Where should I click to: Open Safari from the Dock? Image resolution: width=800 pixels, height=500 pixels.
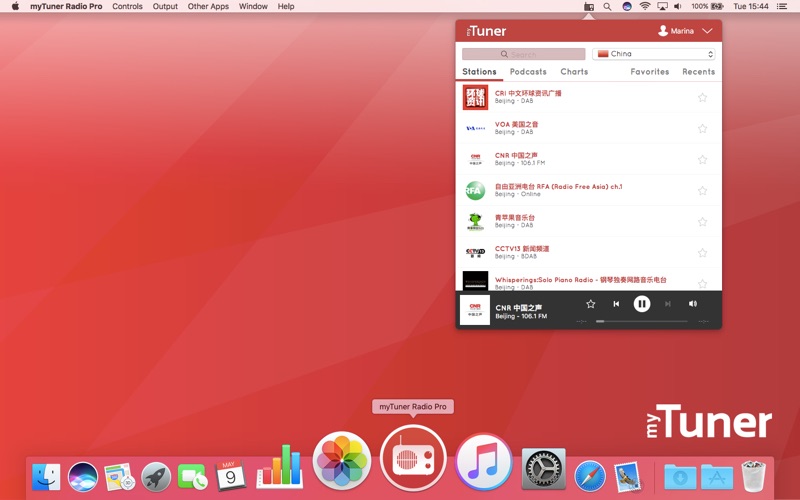point(590,477)
